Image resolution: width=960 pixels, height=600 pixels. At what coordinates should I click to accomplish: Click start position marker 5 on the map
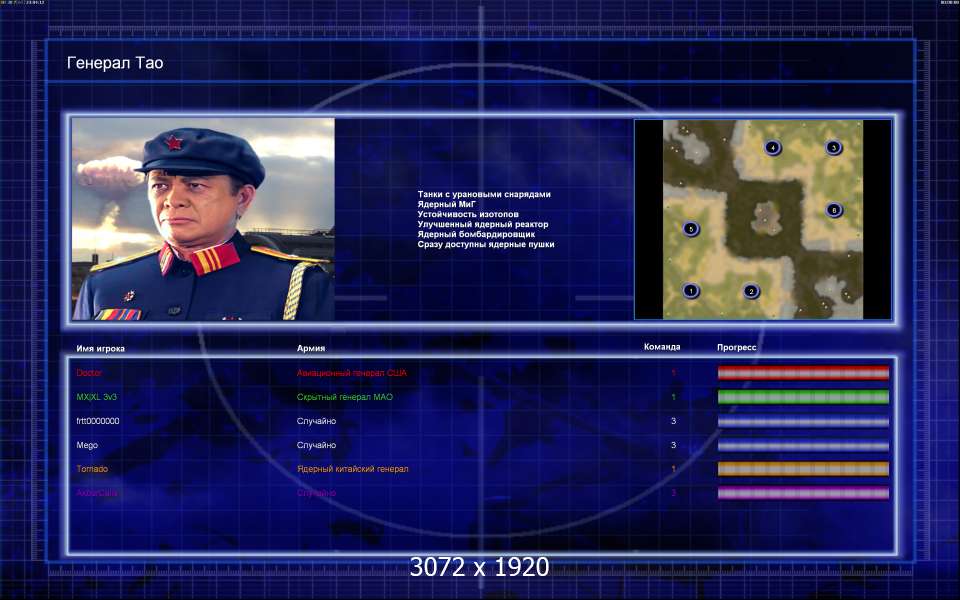pyautogui.click(x=691, y=229)
